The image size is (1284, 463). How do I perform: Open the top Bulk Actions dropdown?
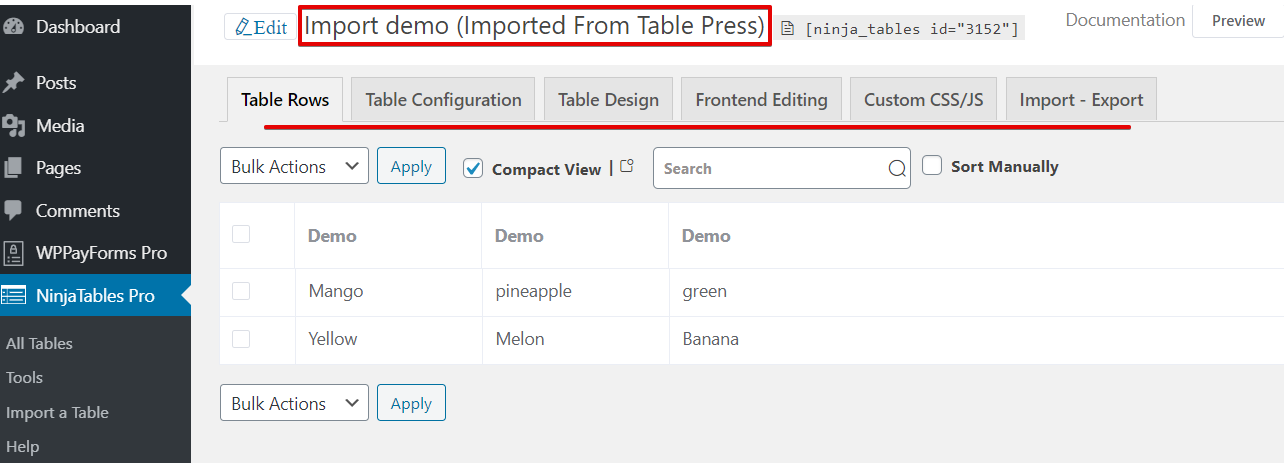[x=294, y=167]
